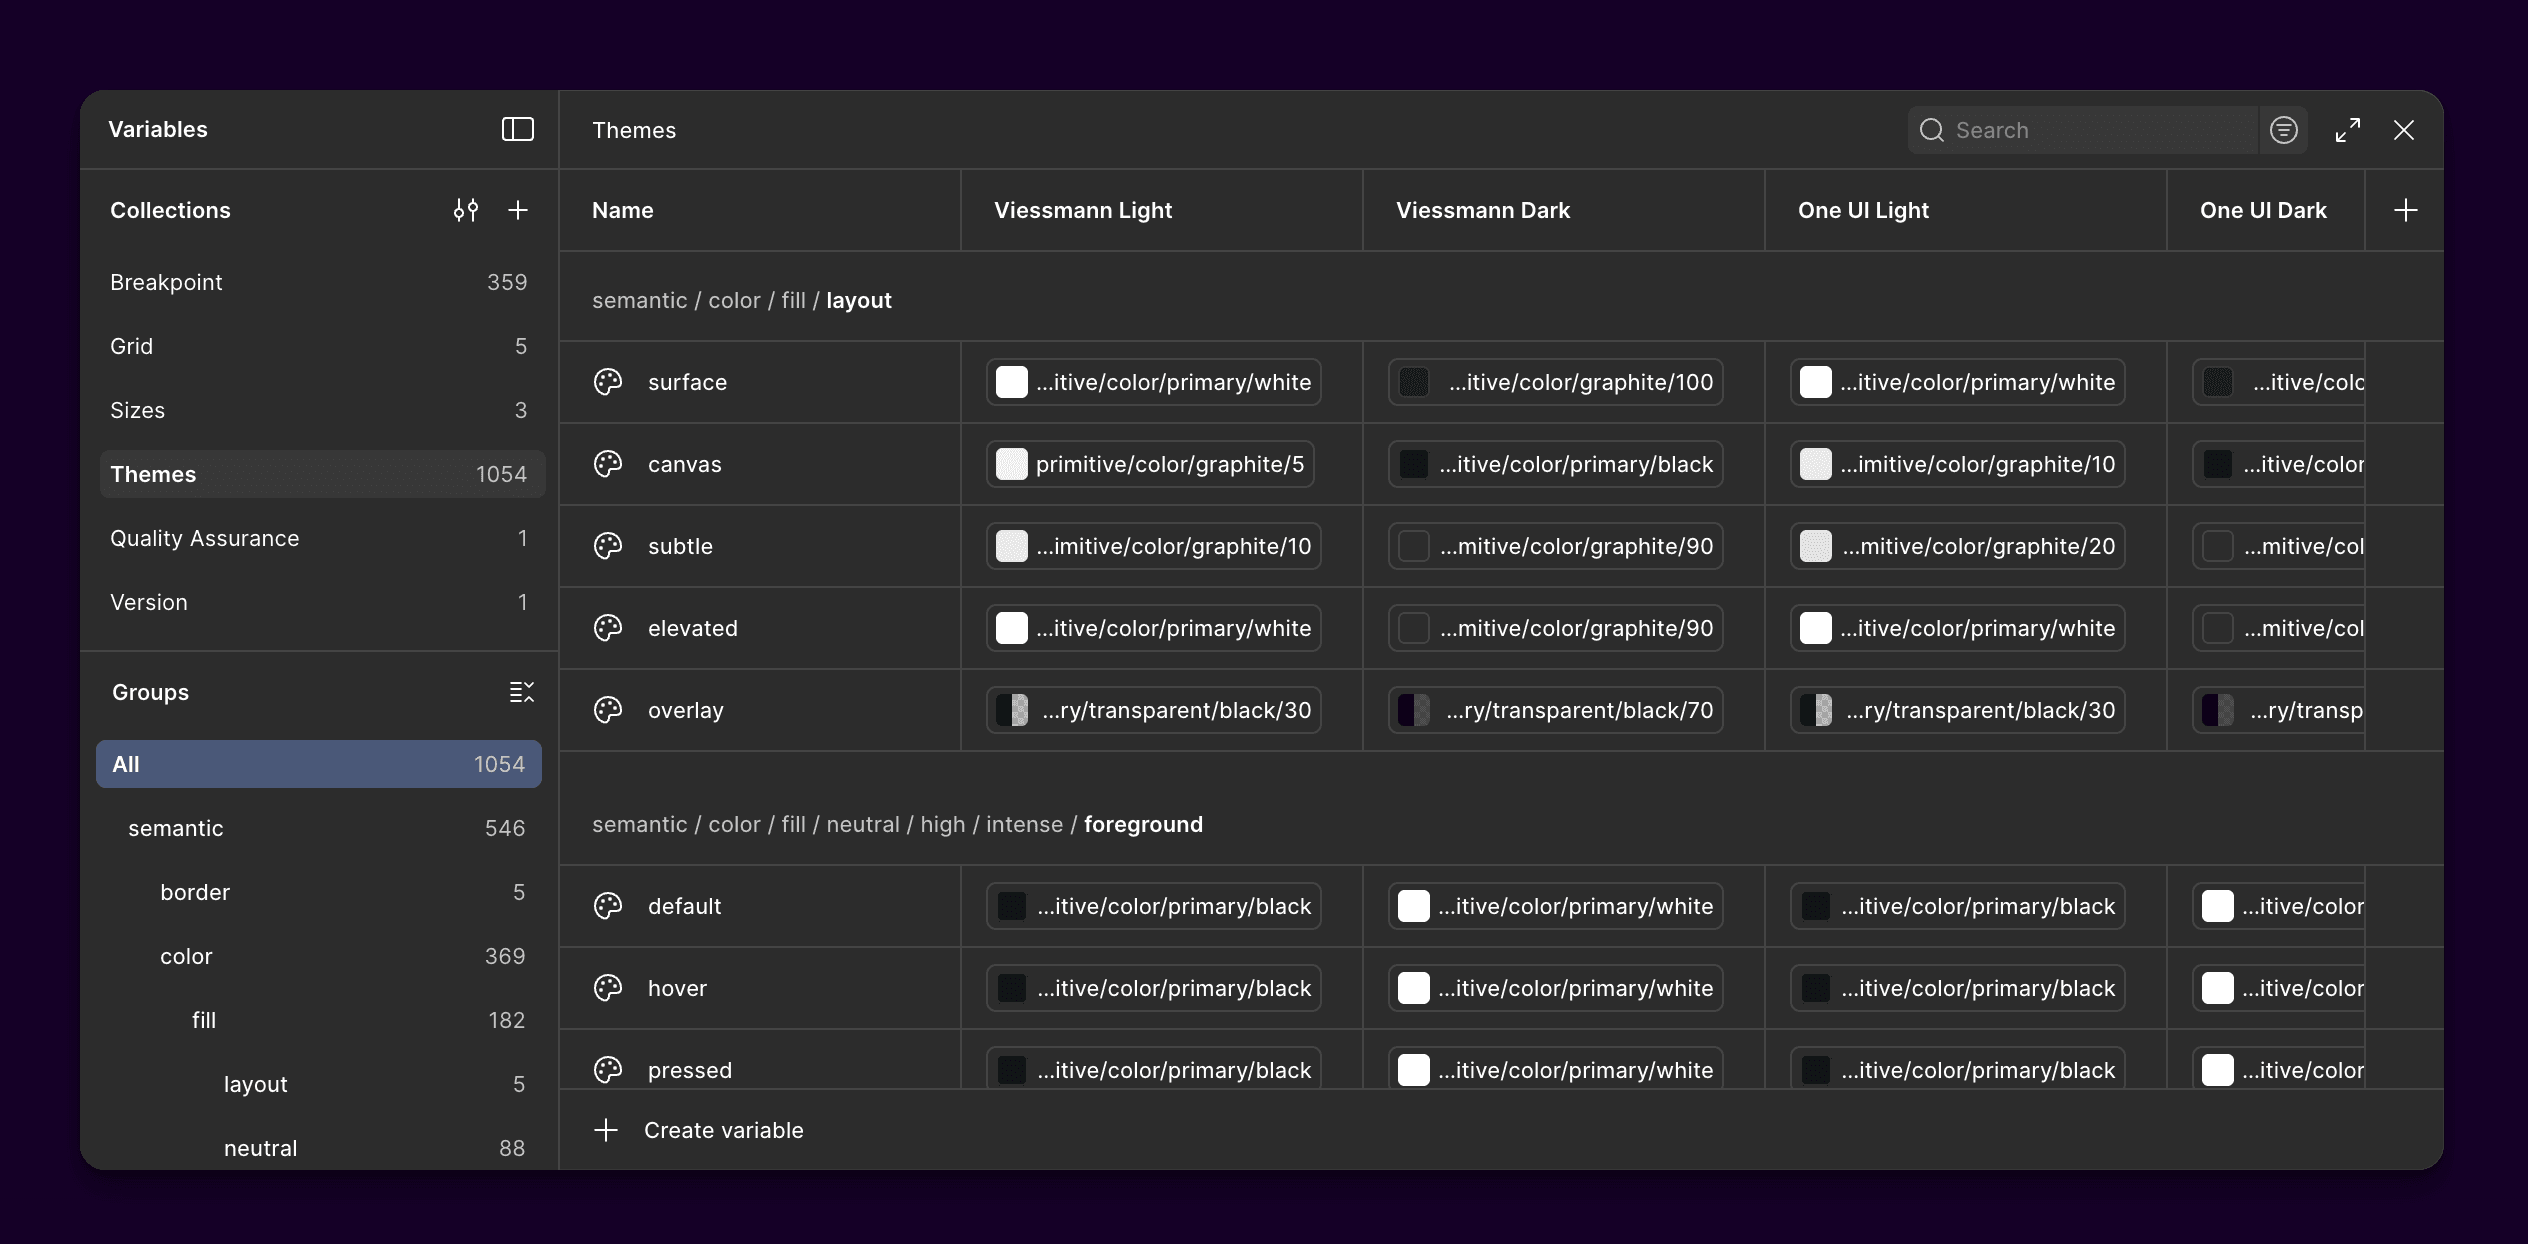Click color type icon next to overlay
The image size is (2528, 1244).
pos(608,710)
